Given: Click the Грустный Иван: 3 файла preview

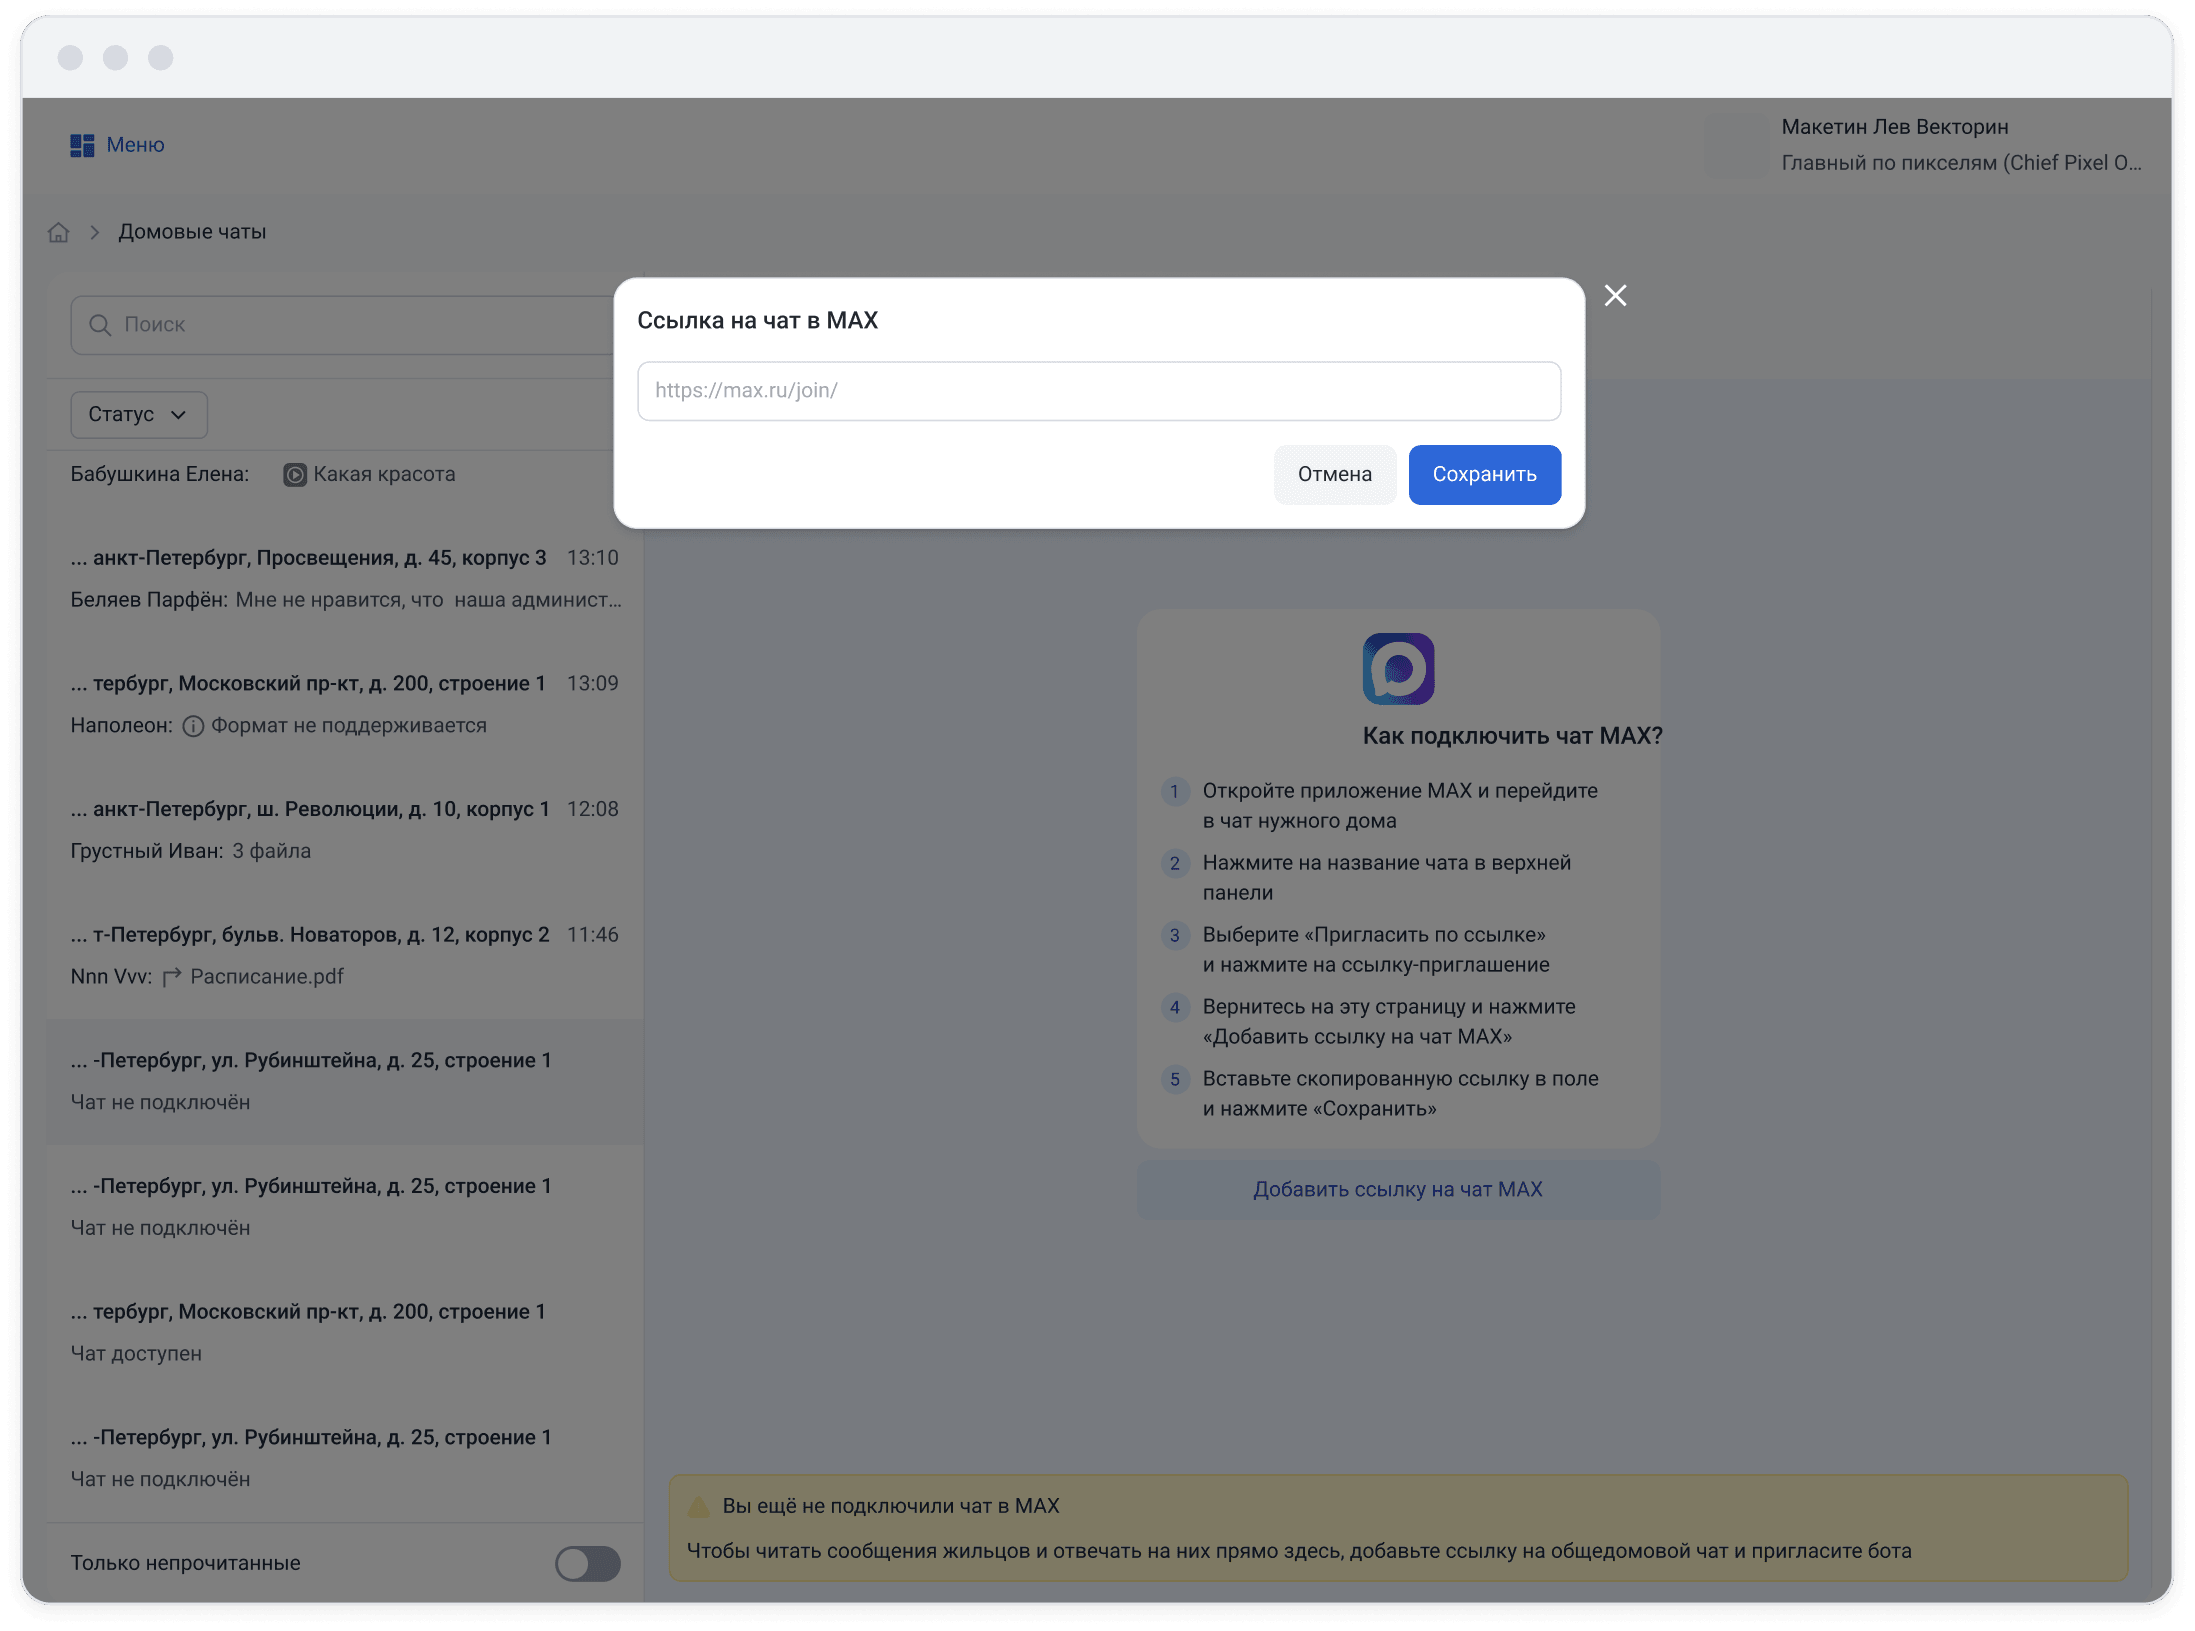Looking at the screenshot, I should click(191, 851).
